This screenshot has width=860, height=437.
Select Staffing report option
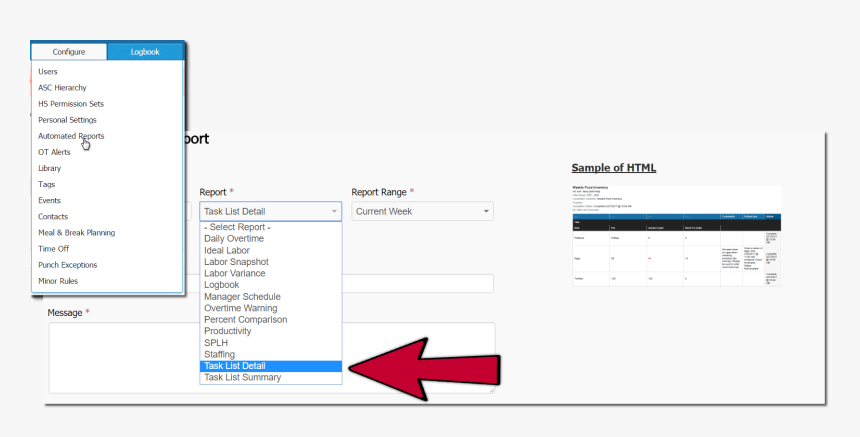270,354
